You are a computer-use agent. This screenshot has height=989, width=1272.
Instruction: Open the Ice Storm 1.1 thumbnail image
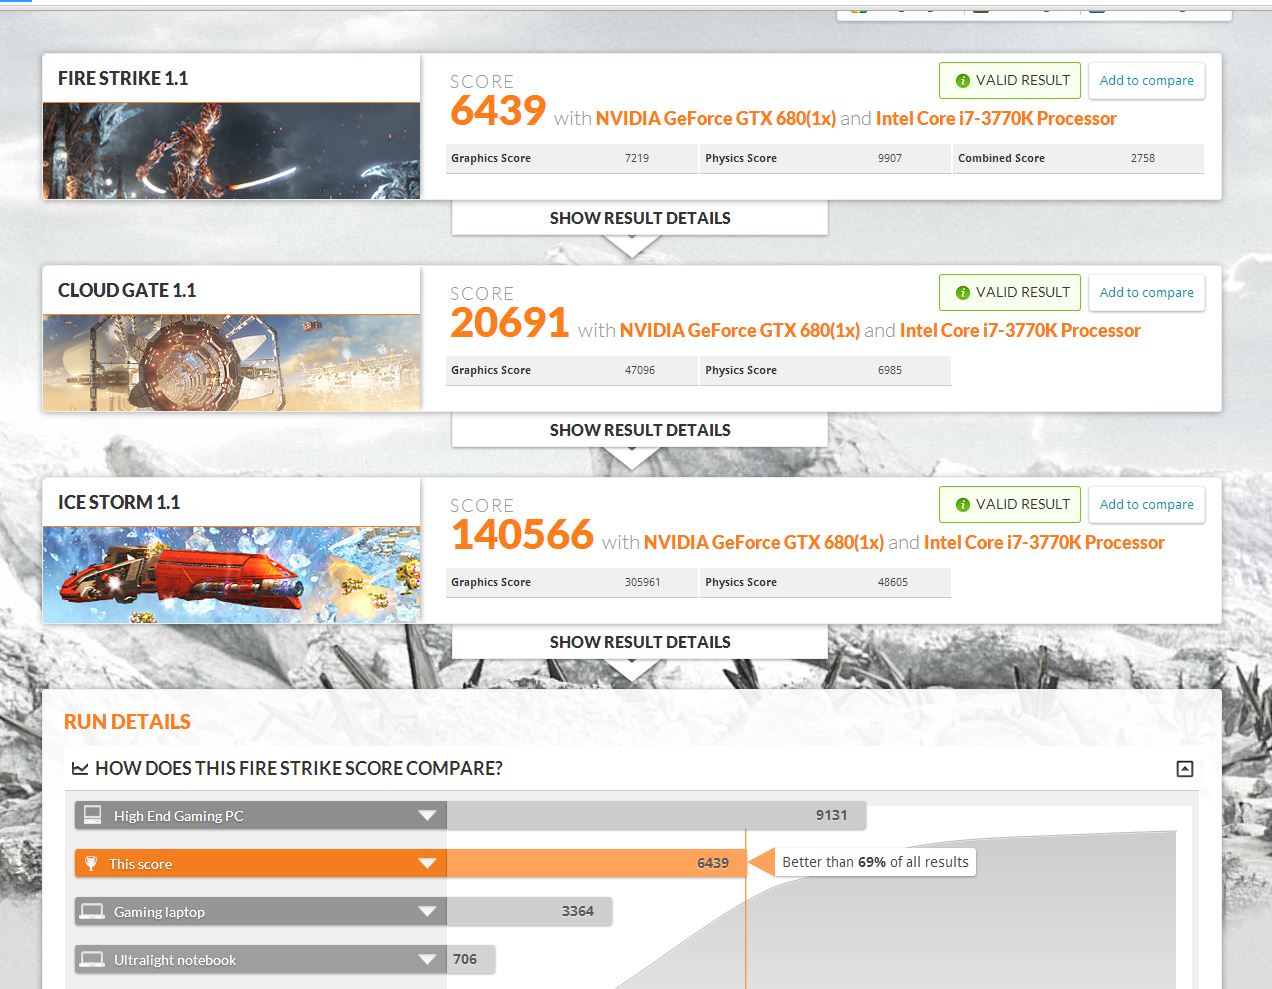(x=231, y=575)
